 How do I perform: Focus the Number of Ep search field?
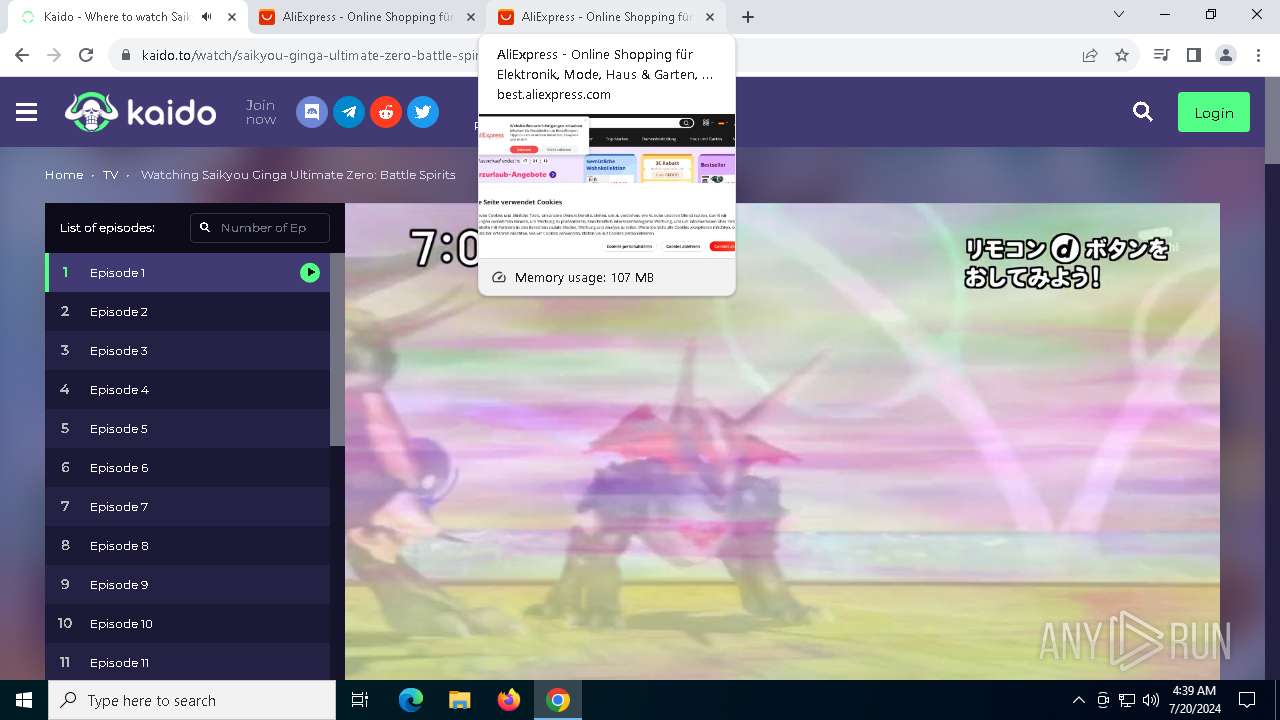pyautogui.click(x=260, y=227)
